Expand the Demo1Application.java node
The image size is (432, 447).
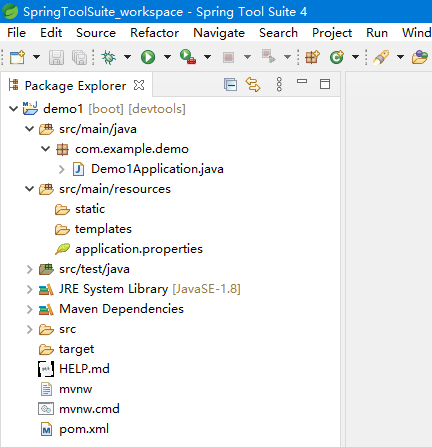click(62, 169)
